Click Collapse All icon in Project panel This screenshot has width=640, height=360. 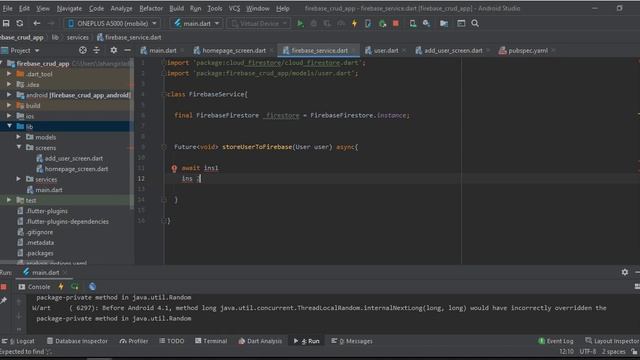[96, 50]
